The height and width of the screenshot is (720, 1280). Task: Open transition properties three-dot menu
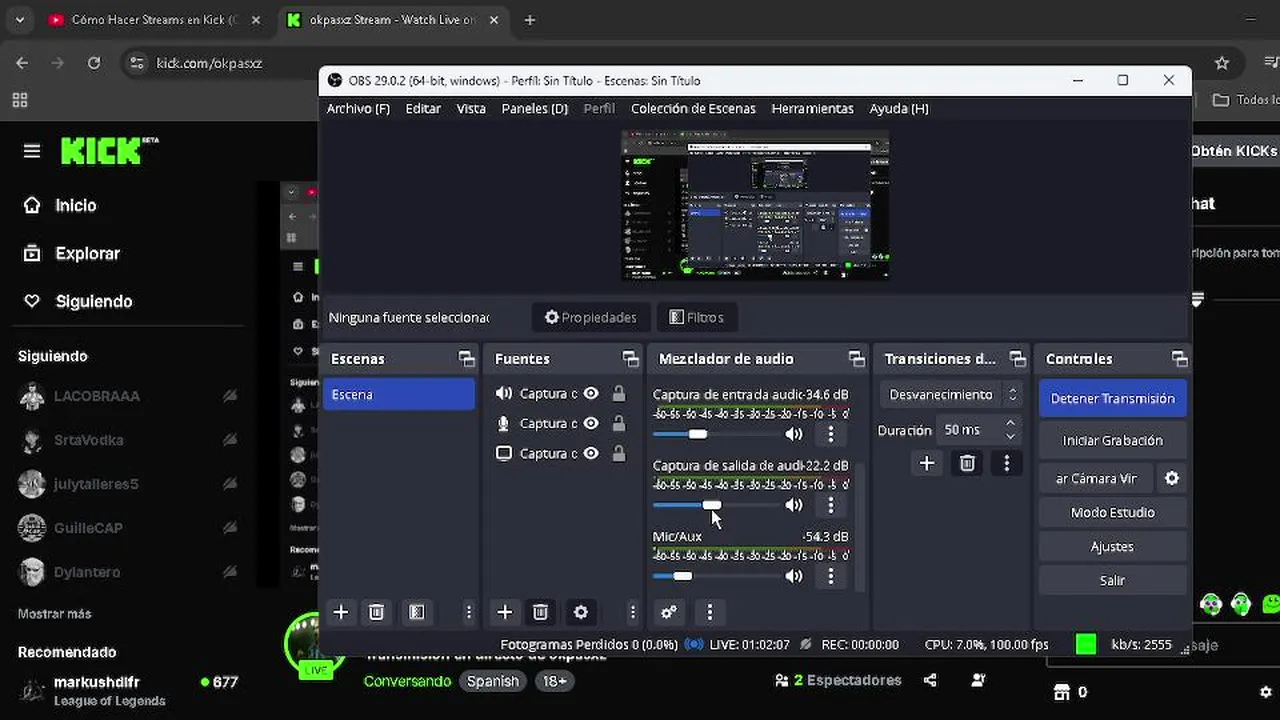[x=1007, y=463]
